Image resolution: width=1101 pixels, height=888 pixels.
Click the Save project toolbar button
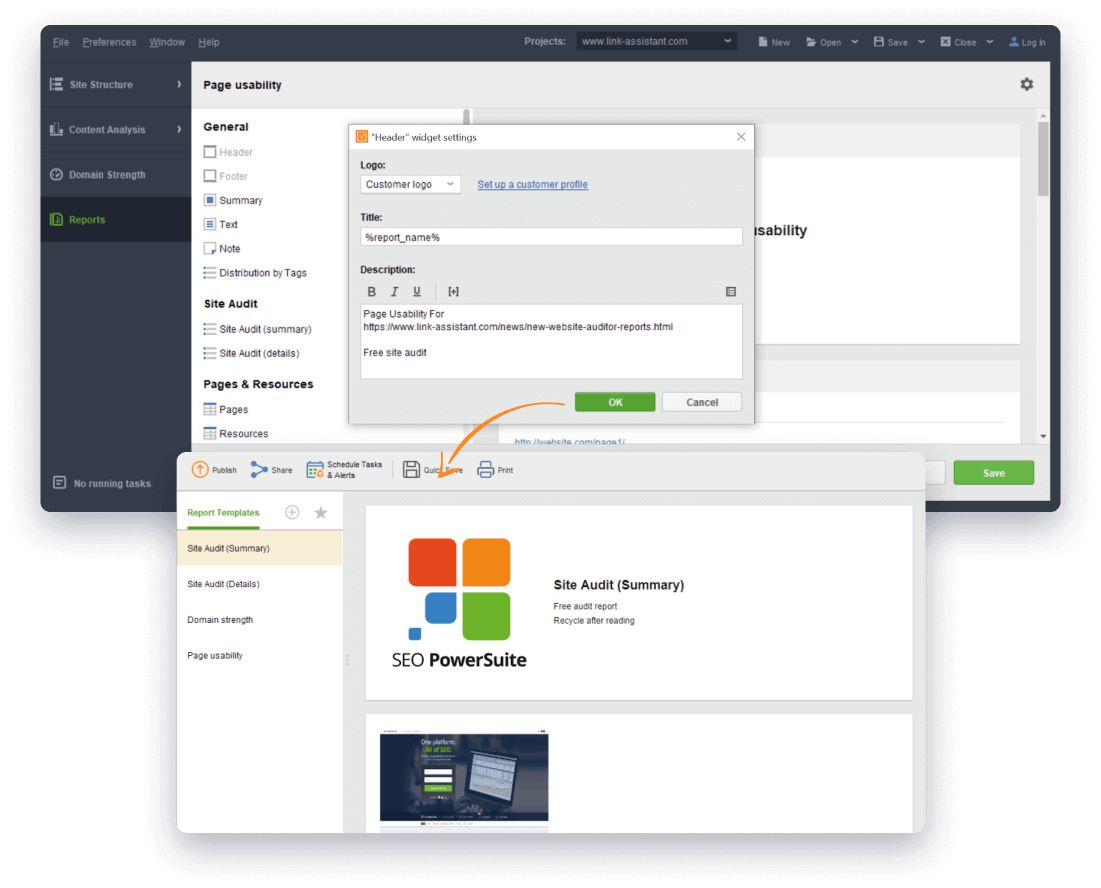pyautogui.click(x=890, y=42)
